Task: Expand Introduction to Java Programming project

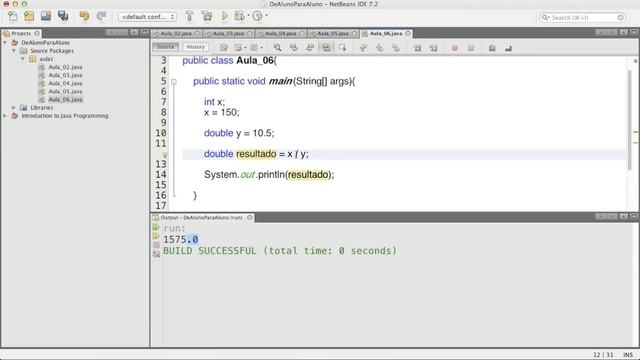Action: pyautogui.click(x=5, y=116)
